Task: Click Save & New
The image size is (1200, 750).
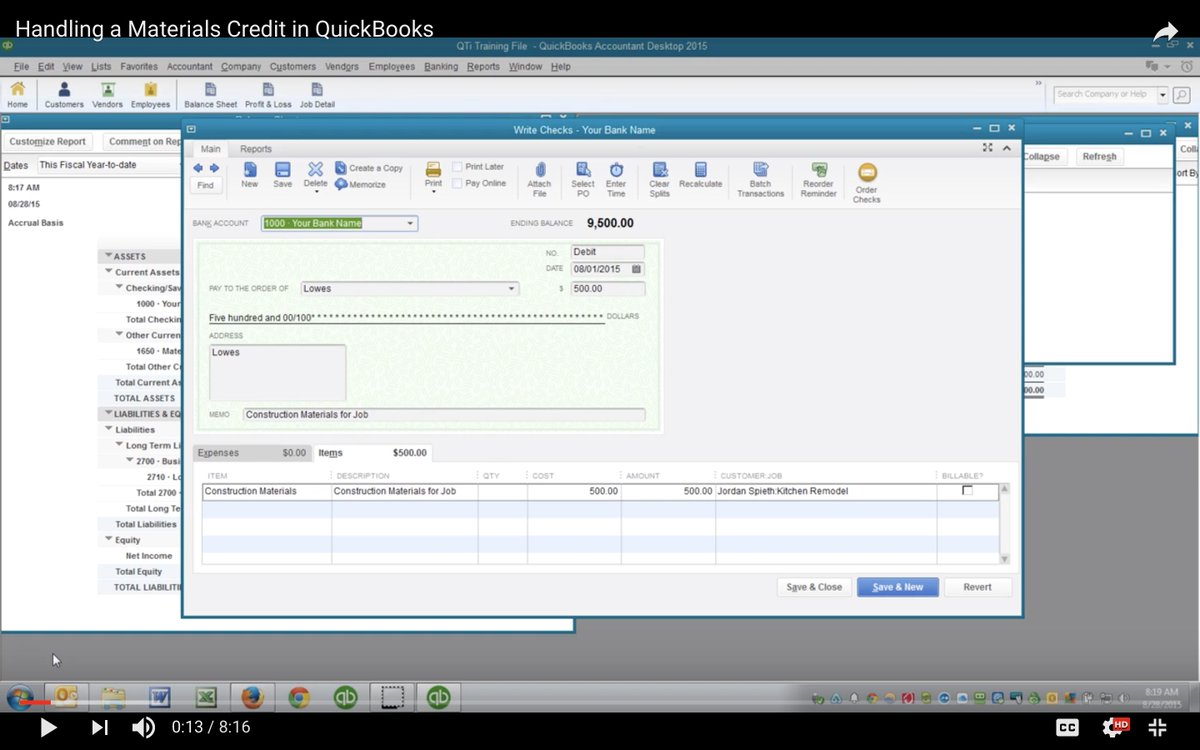Action: (x=897, y=587)
